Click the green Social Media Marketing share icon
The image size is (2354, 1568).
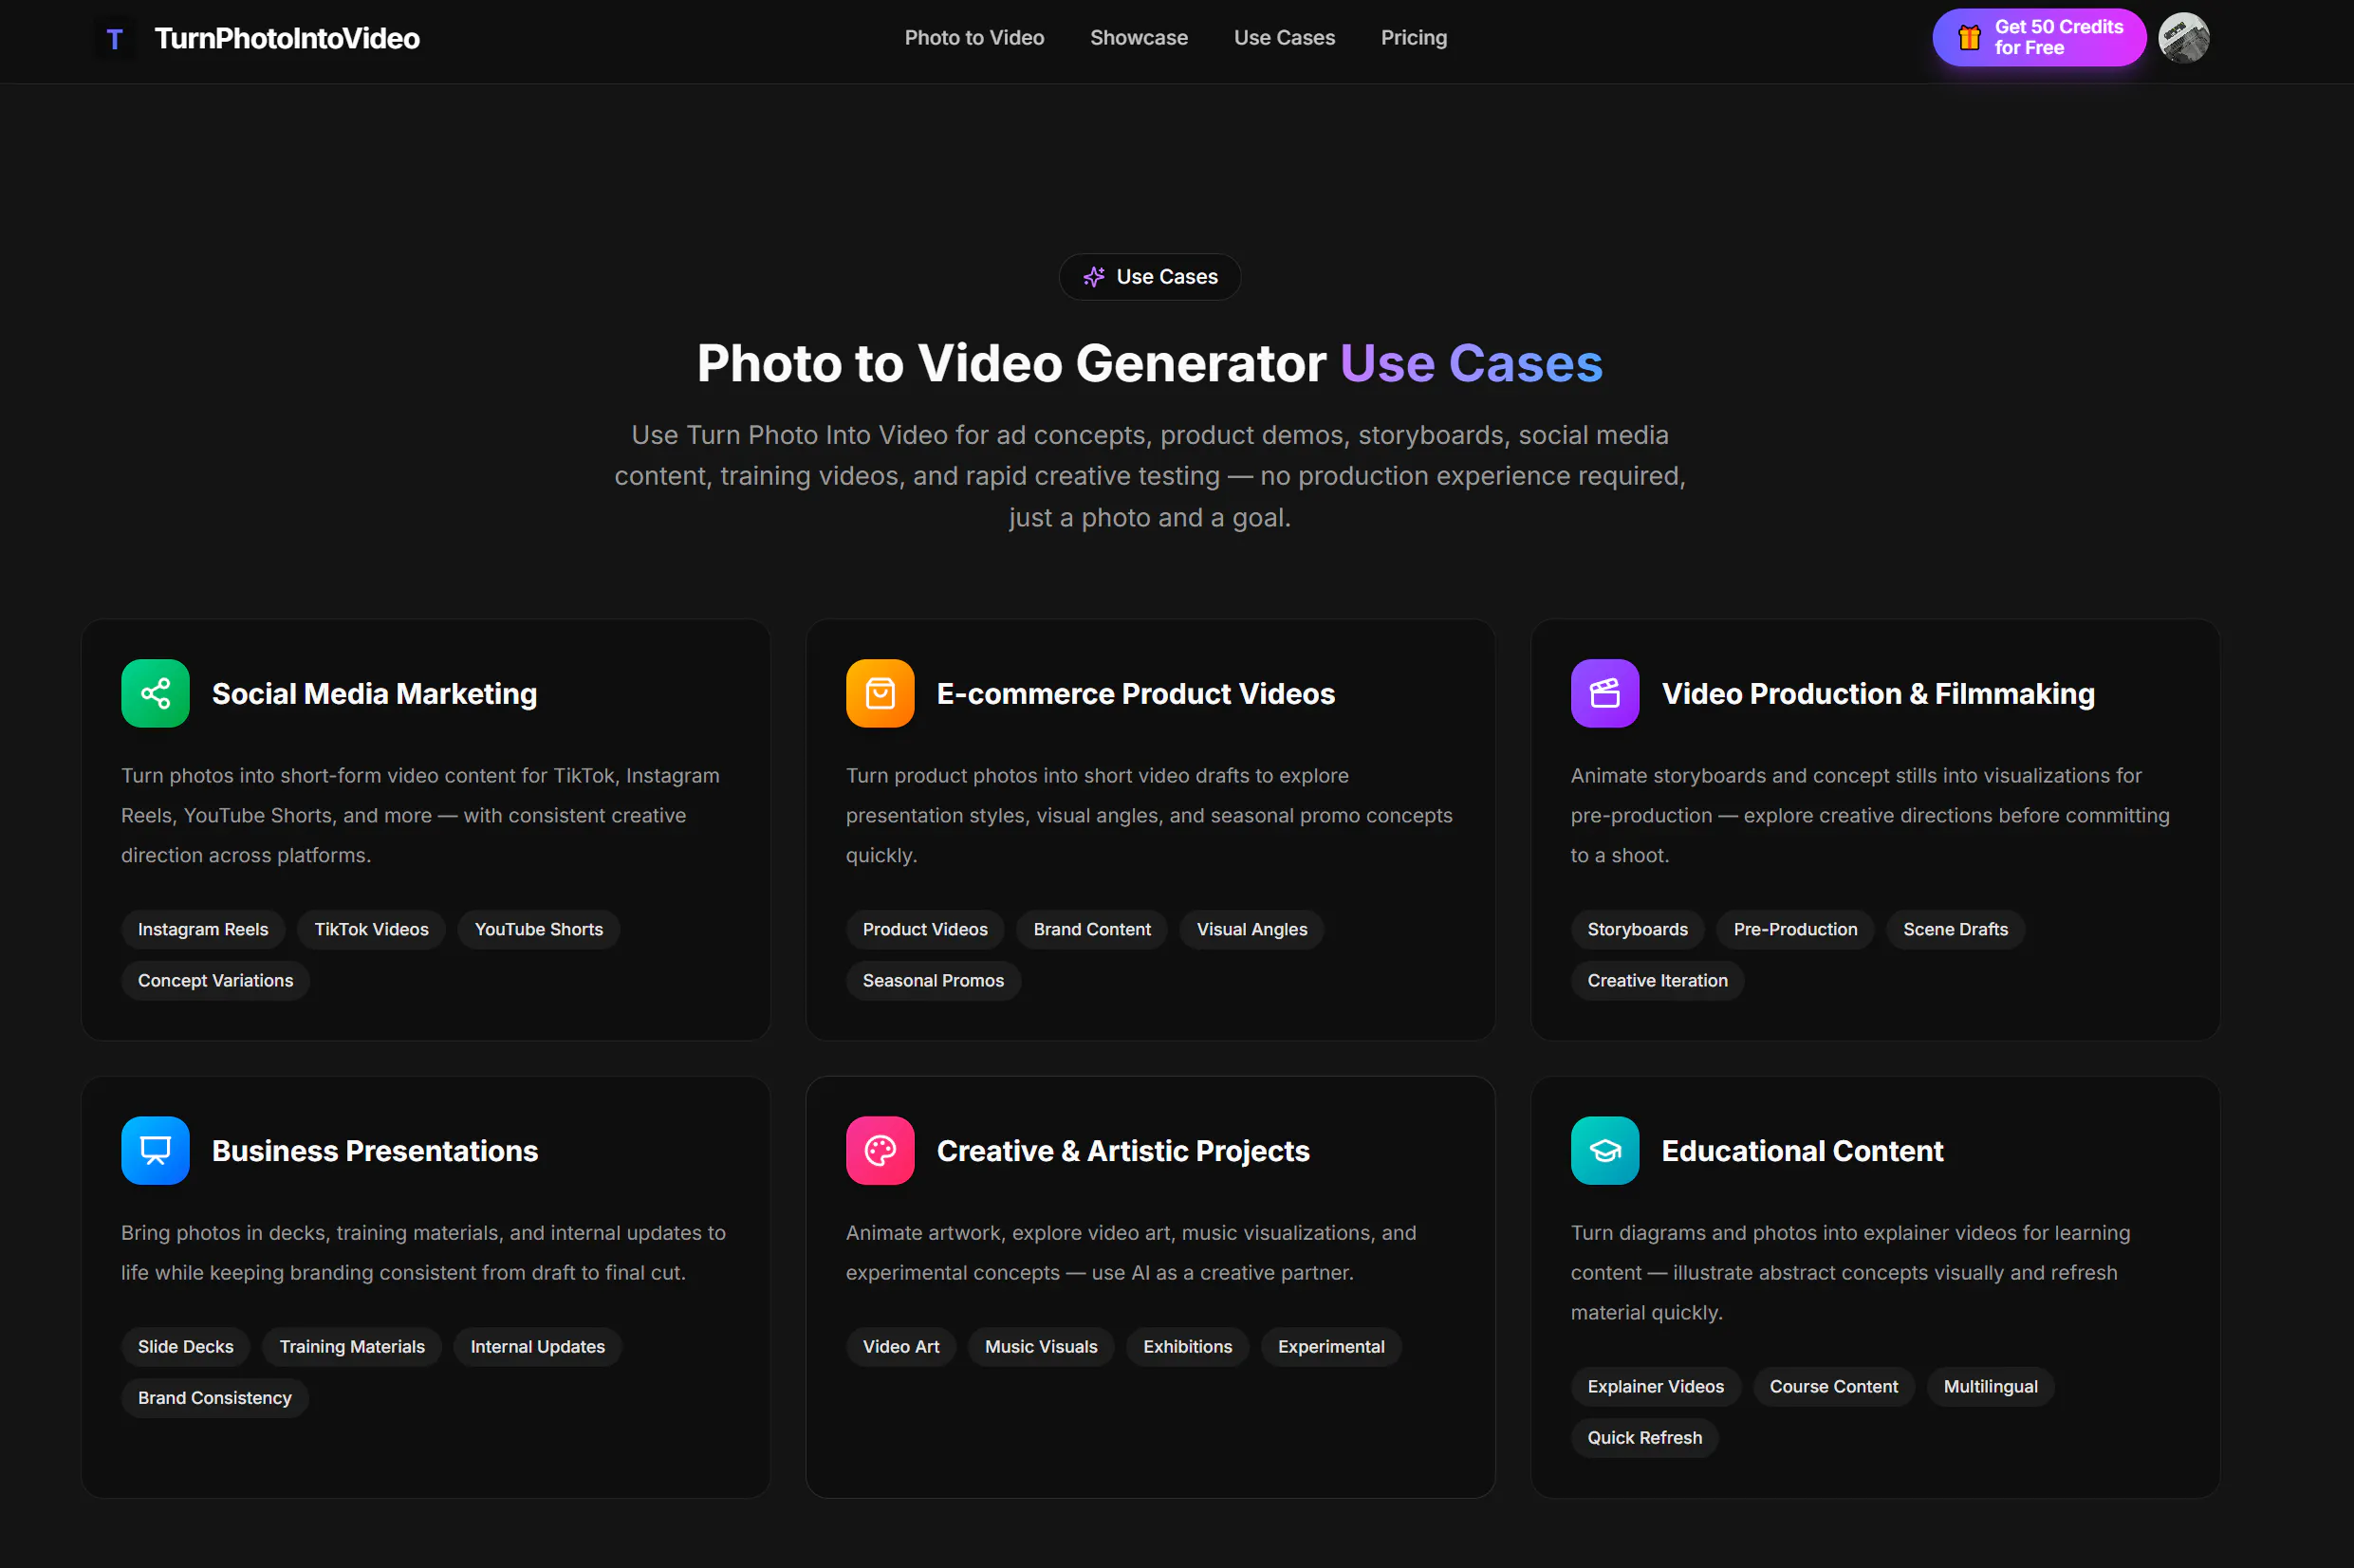click(155, 693)
